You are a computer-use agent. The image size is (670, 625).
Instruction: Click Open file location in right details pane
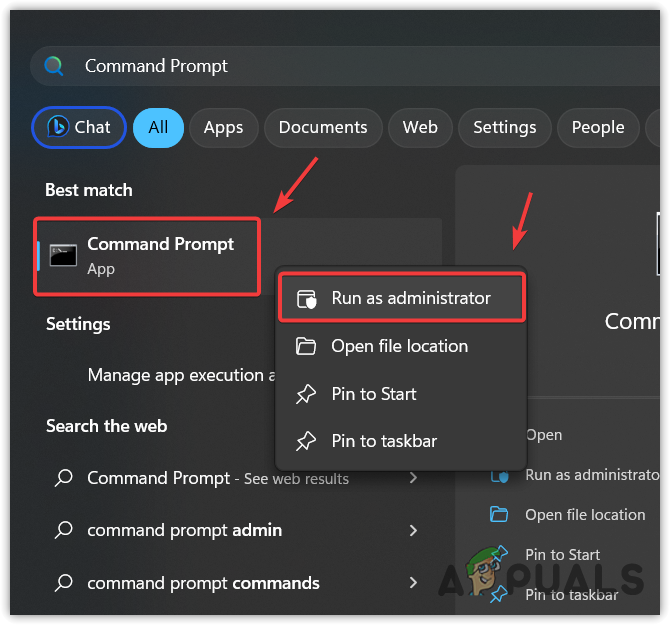click(585, 515)
